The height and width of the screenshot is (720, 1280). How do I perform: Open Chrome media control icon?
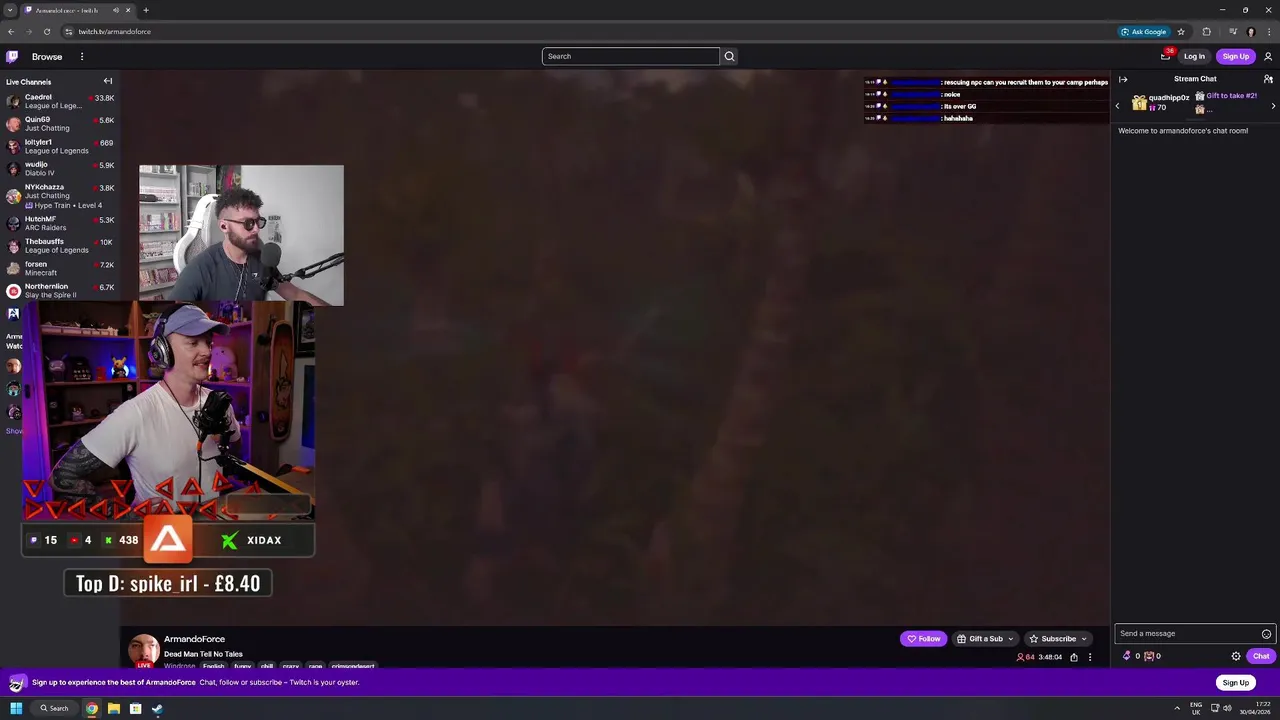pyautogui.click(x=1232, y=32)
